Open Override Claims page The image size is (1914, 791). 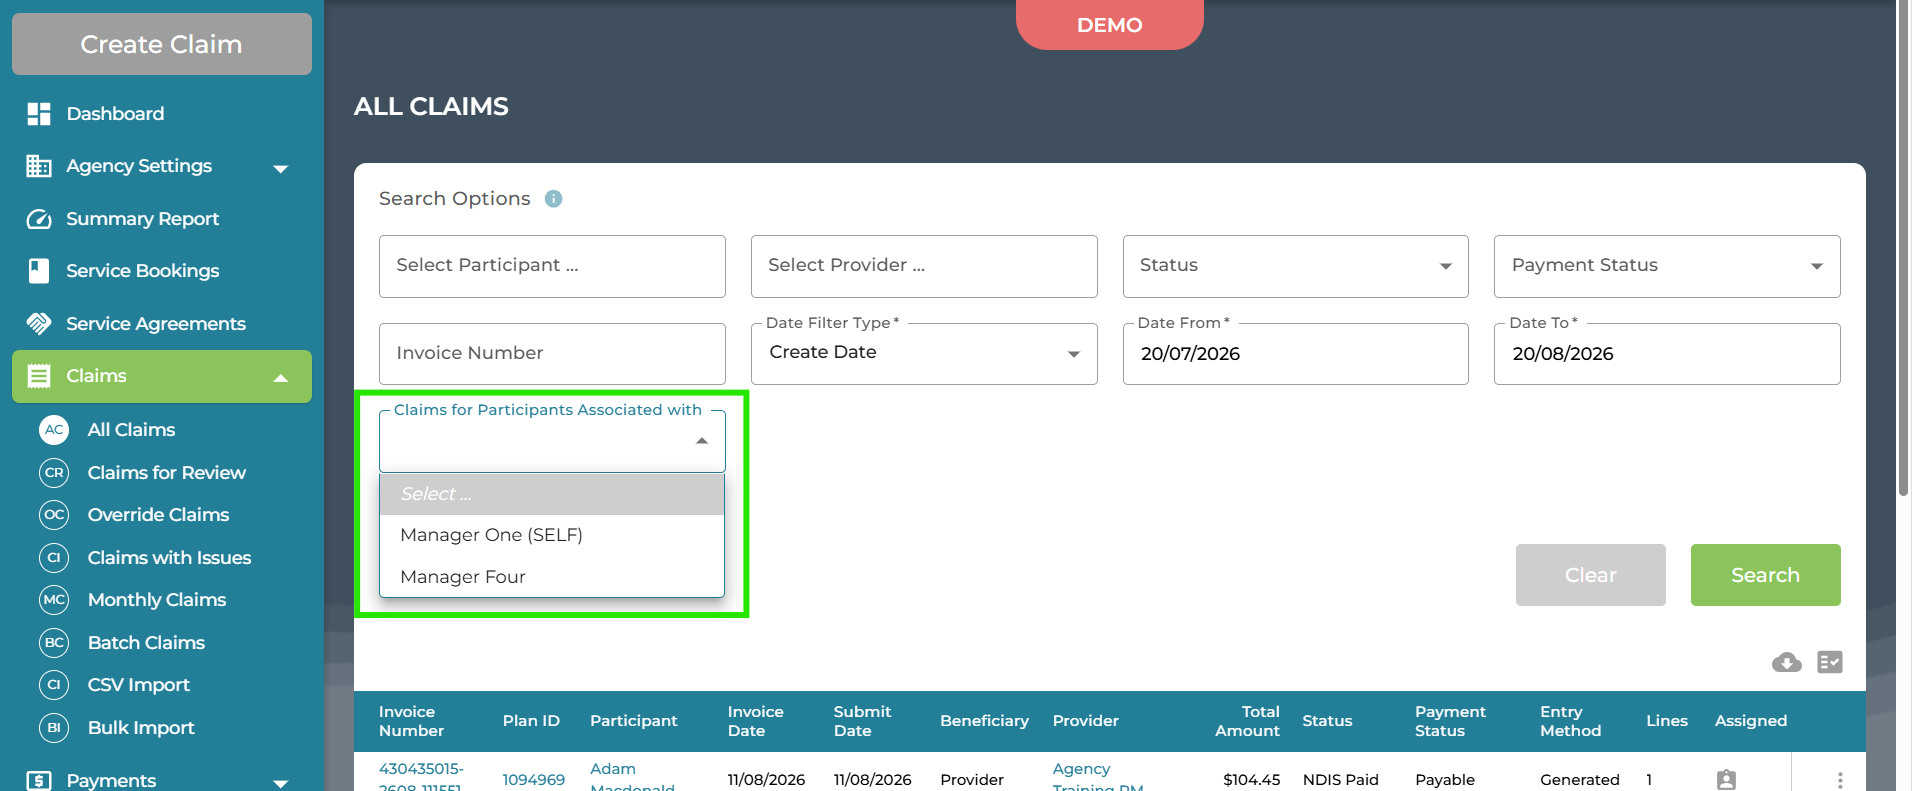pos(158,515)
